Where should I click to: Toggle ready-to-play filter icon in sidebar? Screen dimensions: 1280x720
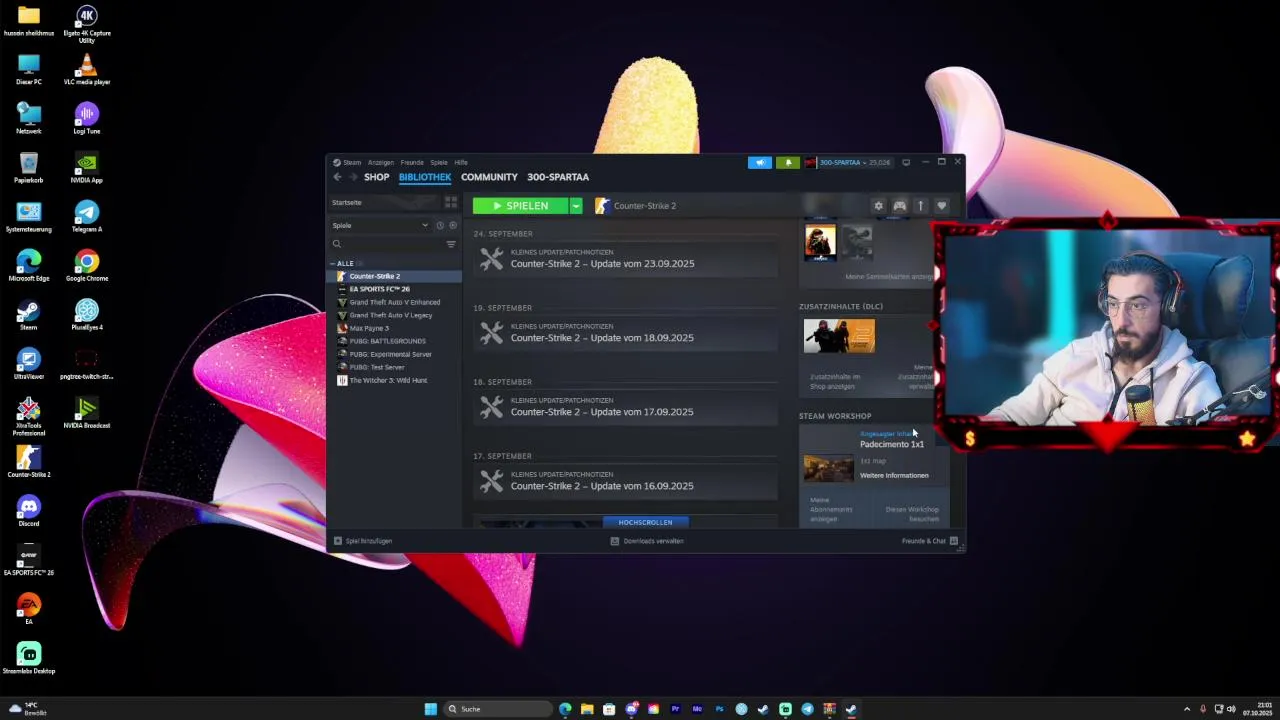[x=452, y=225]
